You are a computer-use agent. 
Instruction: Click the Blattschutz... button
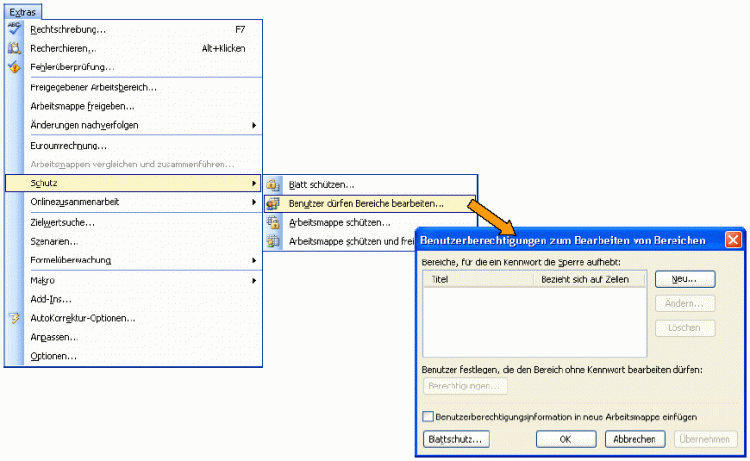[456, 439]
